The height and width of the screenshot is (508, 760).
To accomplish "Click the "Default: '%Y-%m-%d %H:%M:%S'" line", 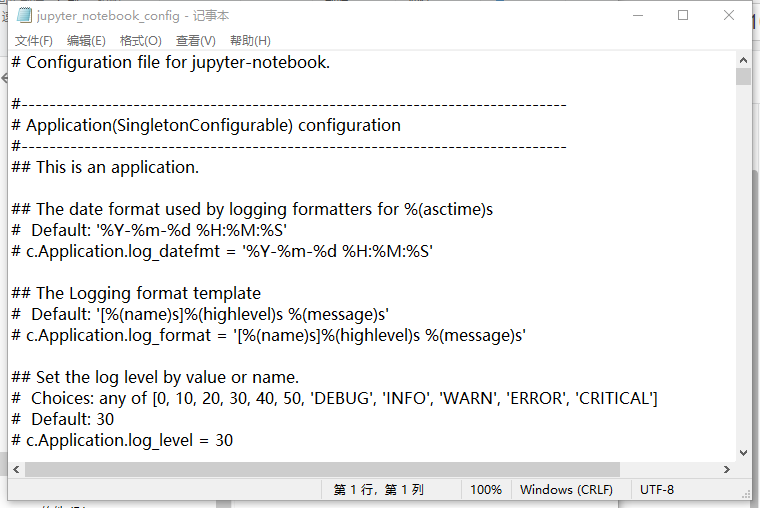I will 149,230.
